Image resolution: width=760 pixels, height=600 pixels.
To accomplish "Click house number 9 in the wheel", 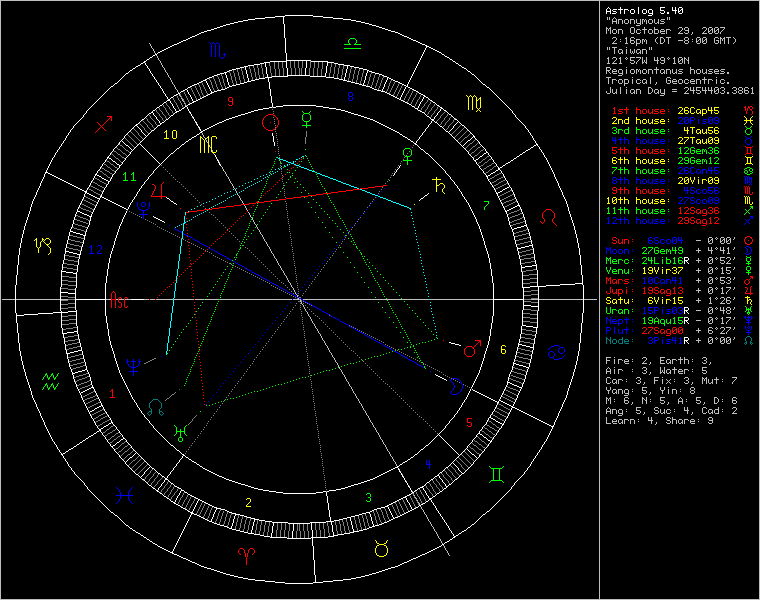I will pyautogui.click(x=230, y=101).
